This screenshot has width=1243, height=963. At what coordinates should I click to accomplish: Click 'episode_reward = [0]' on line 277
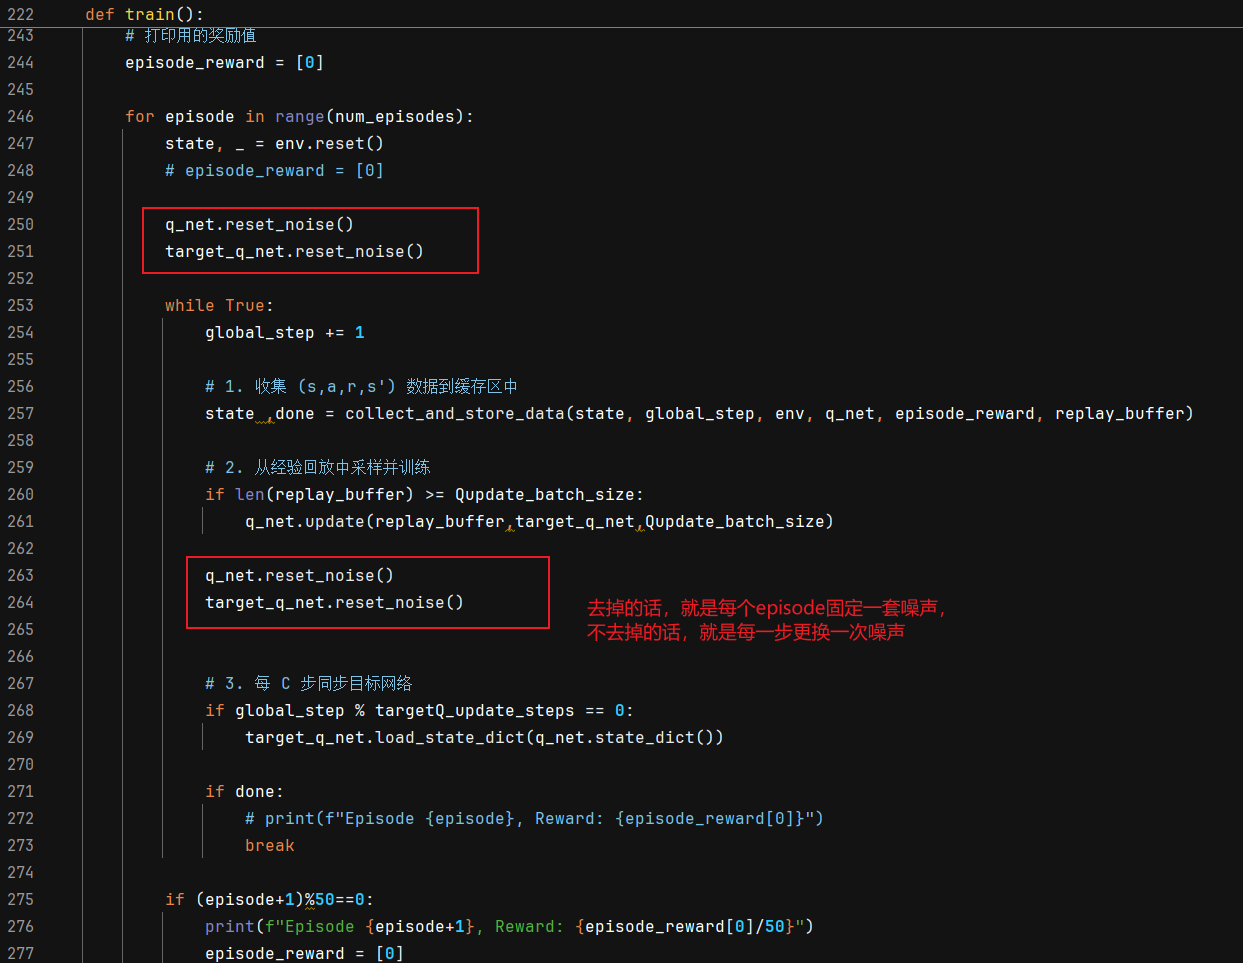pyautogui.click(x=304, y=954)
